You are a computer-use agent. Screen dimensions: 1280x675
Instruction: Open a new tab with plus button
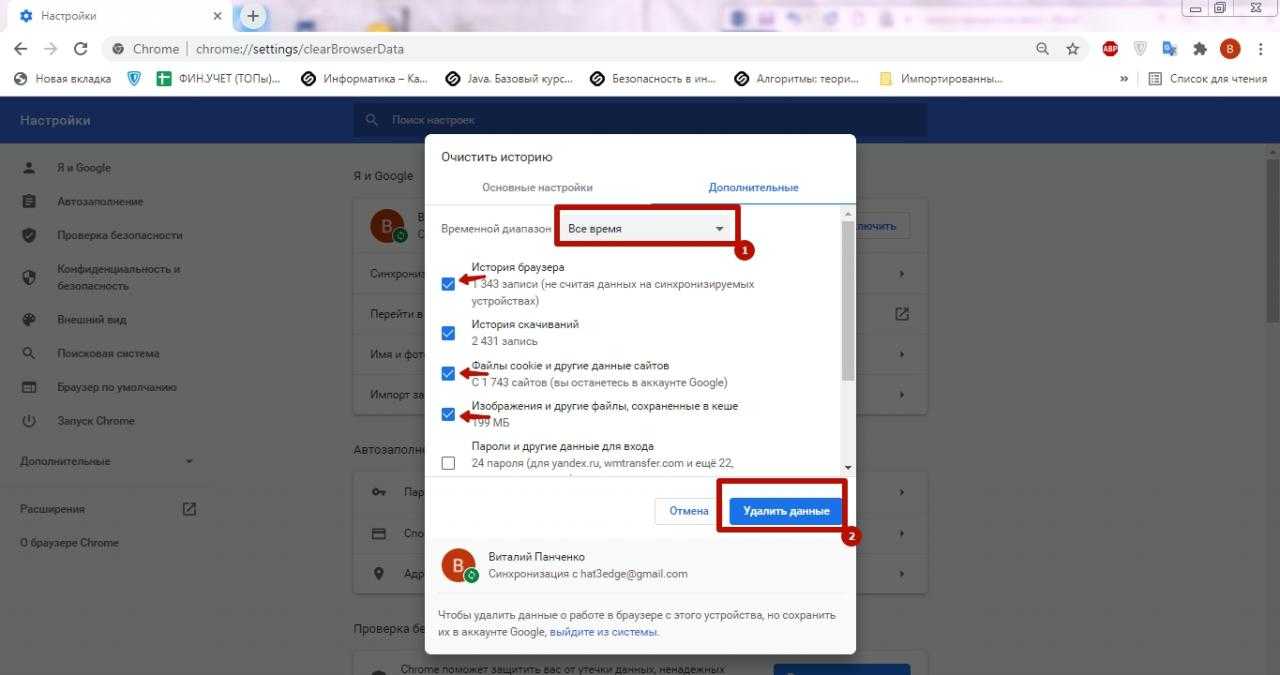tap(253, 16)
